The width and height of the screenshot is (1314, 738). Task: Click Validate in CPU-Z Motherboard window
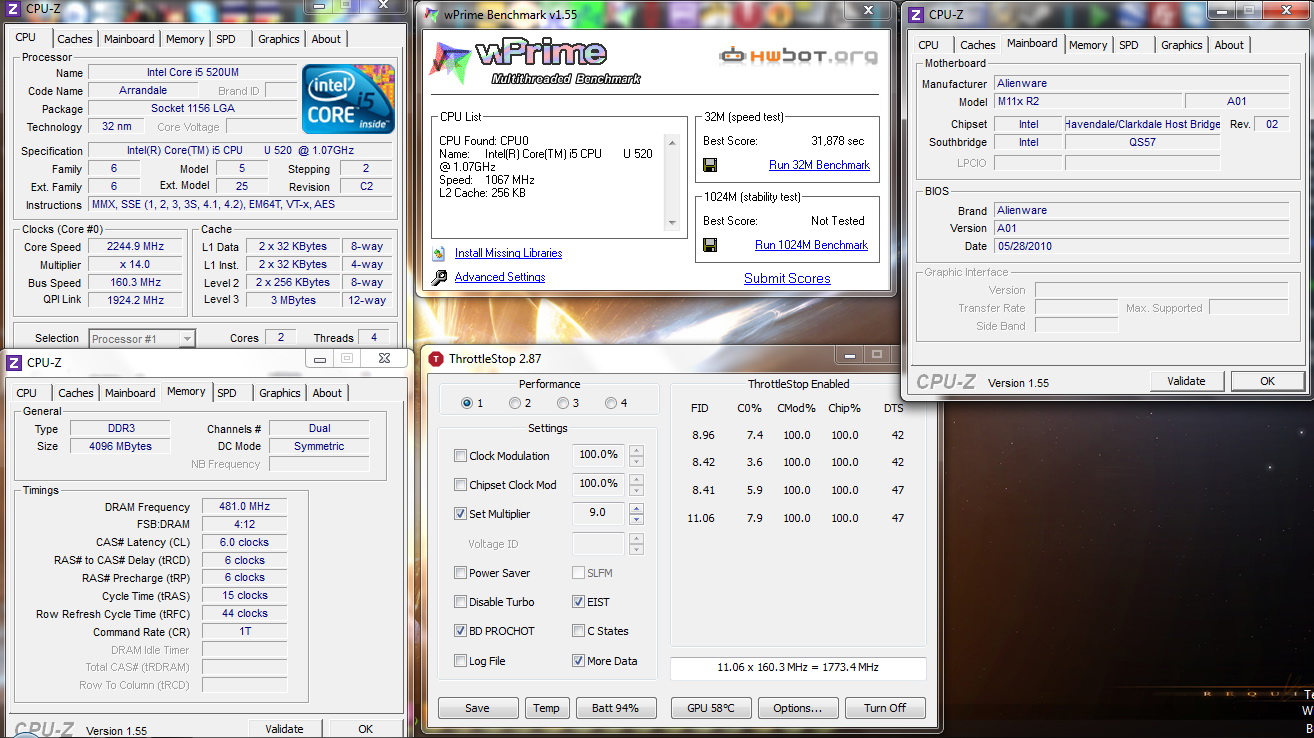click(1186, 381)
